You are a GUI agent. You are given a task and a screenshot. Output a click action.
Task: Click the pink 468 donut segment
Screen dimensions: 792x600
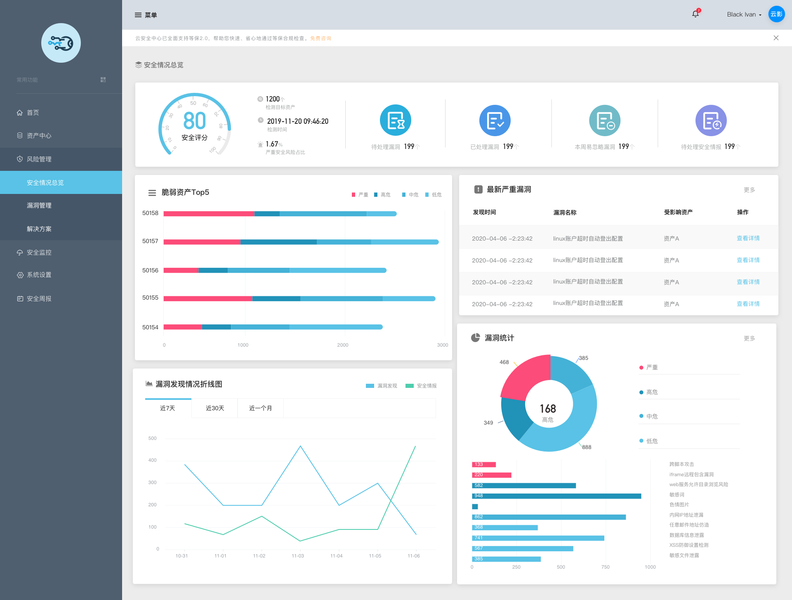(525, 375)
